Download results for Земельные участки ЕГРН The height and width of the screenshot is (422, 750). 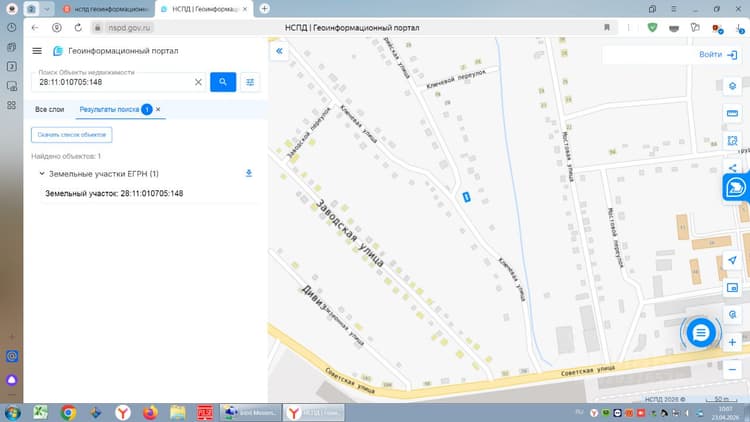point(249,173)
